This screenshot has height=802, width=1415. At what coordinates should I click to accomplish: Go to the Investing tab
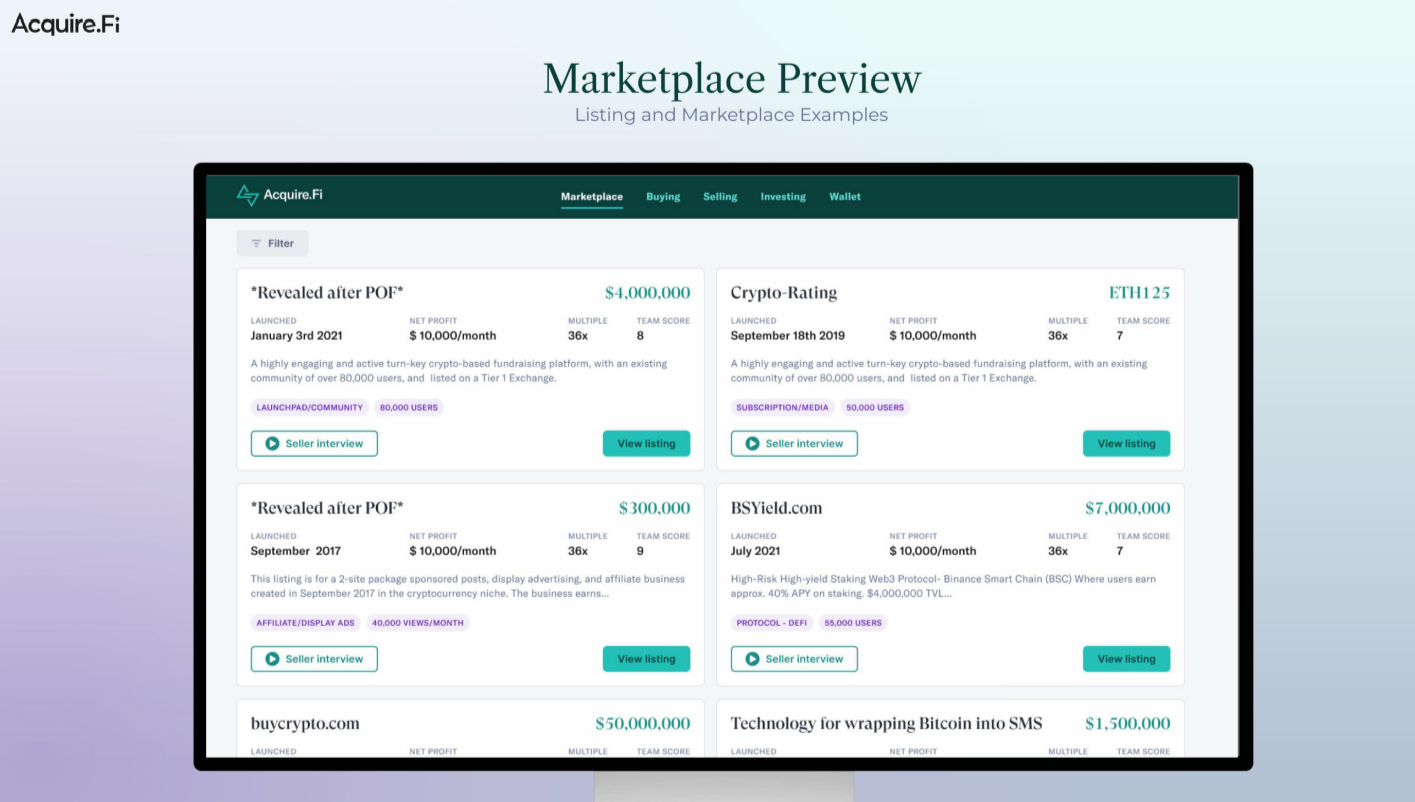(x=783, y=197)
